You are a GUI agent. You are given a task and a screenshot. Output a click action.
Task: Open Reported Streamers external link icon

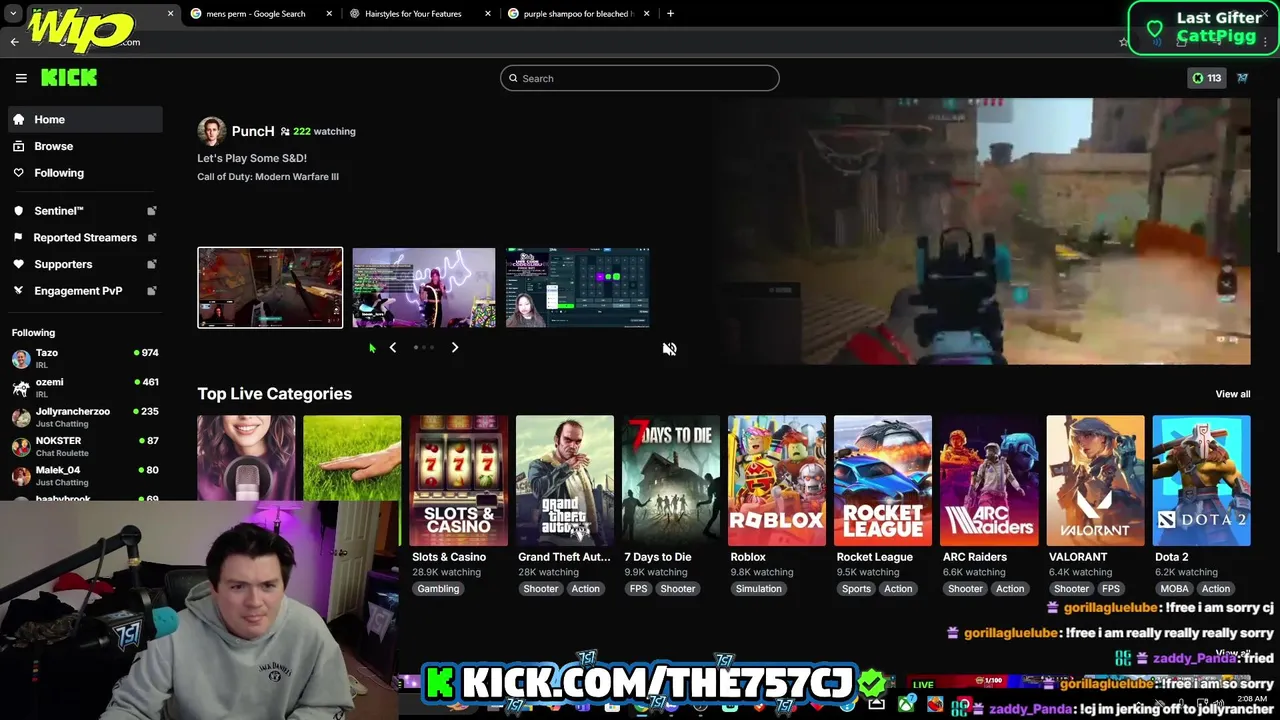(152, 237)
